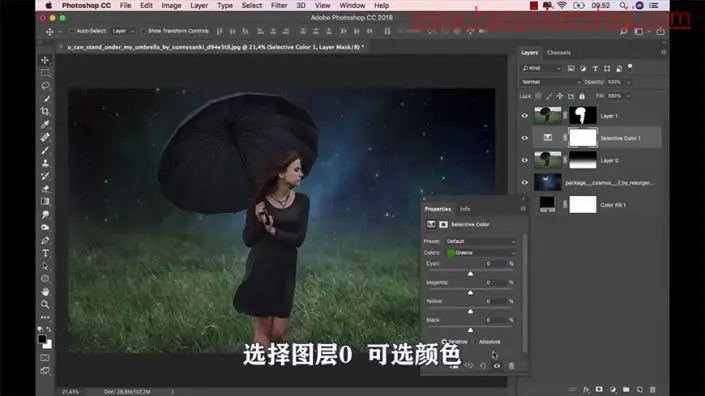Enable the Auto-Select checkbox
705x396 pixels.
click(x=71, y=31)
